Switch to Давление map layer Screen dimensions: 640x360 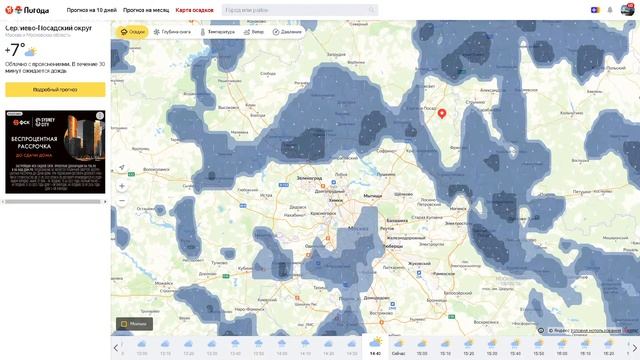coord(287,31)
